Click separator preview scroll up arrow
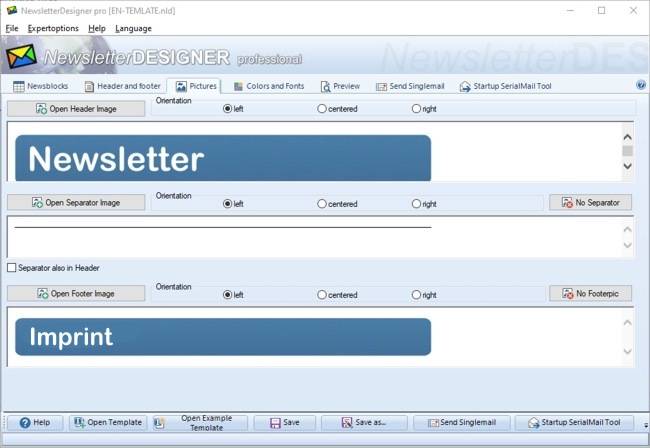 628,229
